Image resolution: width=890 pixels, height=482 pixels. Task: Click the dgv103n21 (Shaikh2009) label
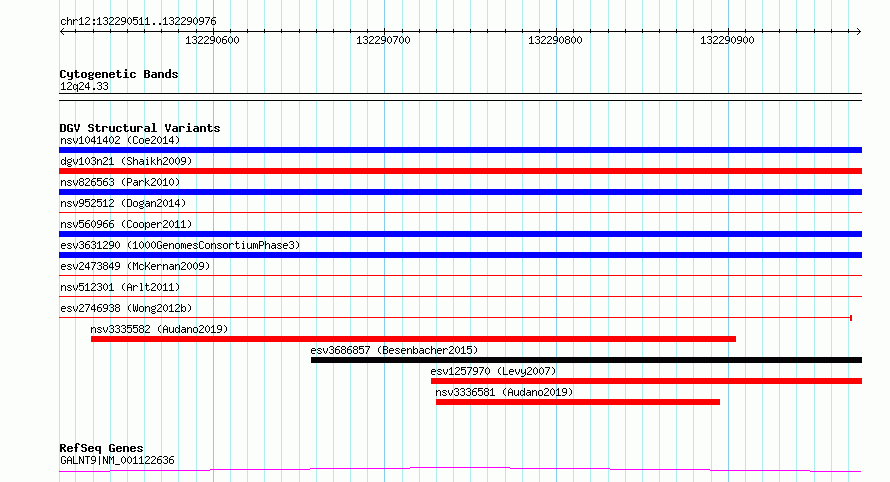click(x=126, y=161)
